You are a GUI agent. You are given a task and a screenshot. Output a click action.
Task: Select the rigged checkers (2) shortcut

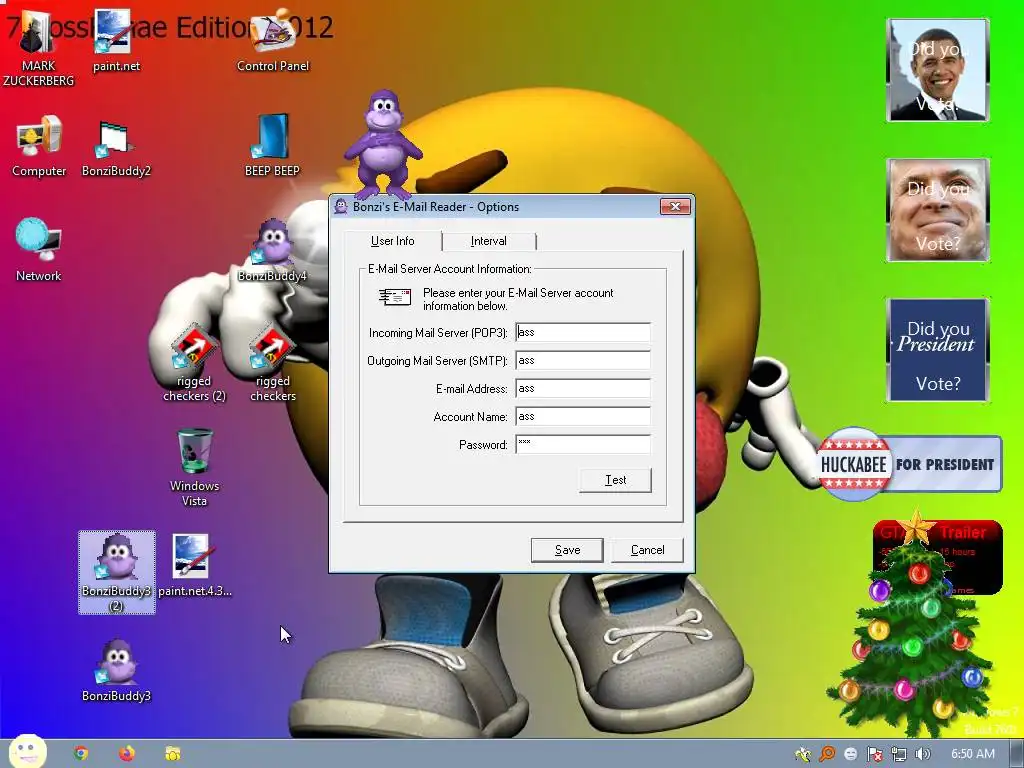194,362
